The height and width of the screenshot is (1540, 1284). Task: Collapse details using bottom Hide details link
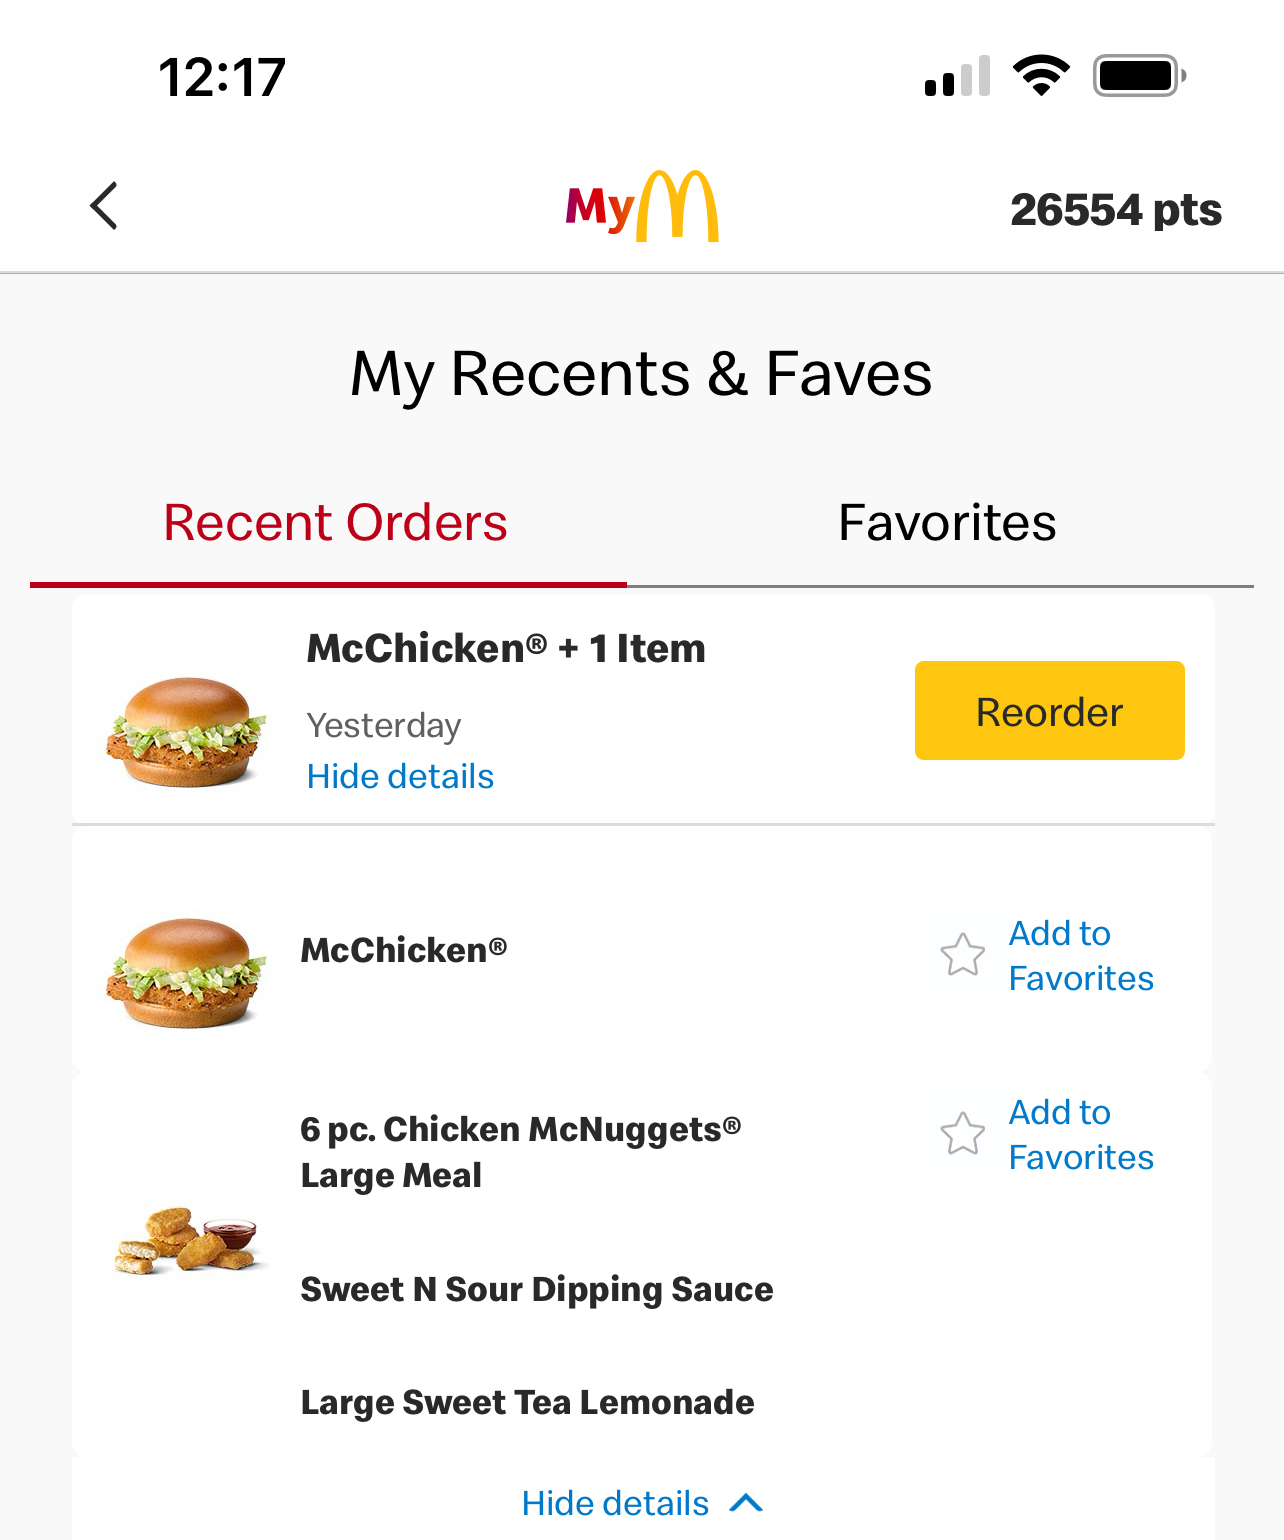point(615,1503)
